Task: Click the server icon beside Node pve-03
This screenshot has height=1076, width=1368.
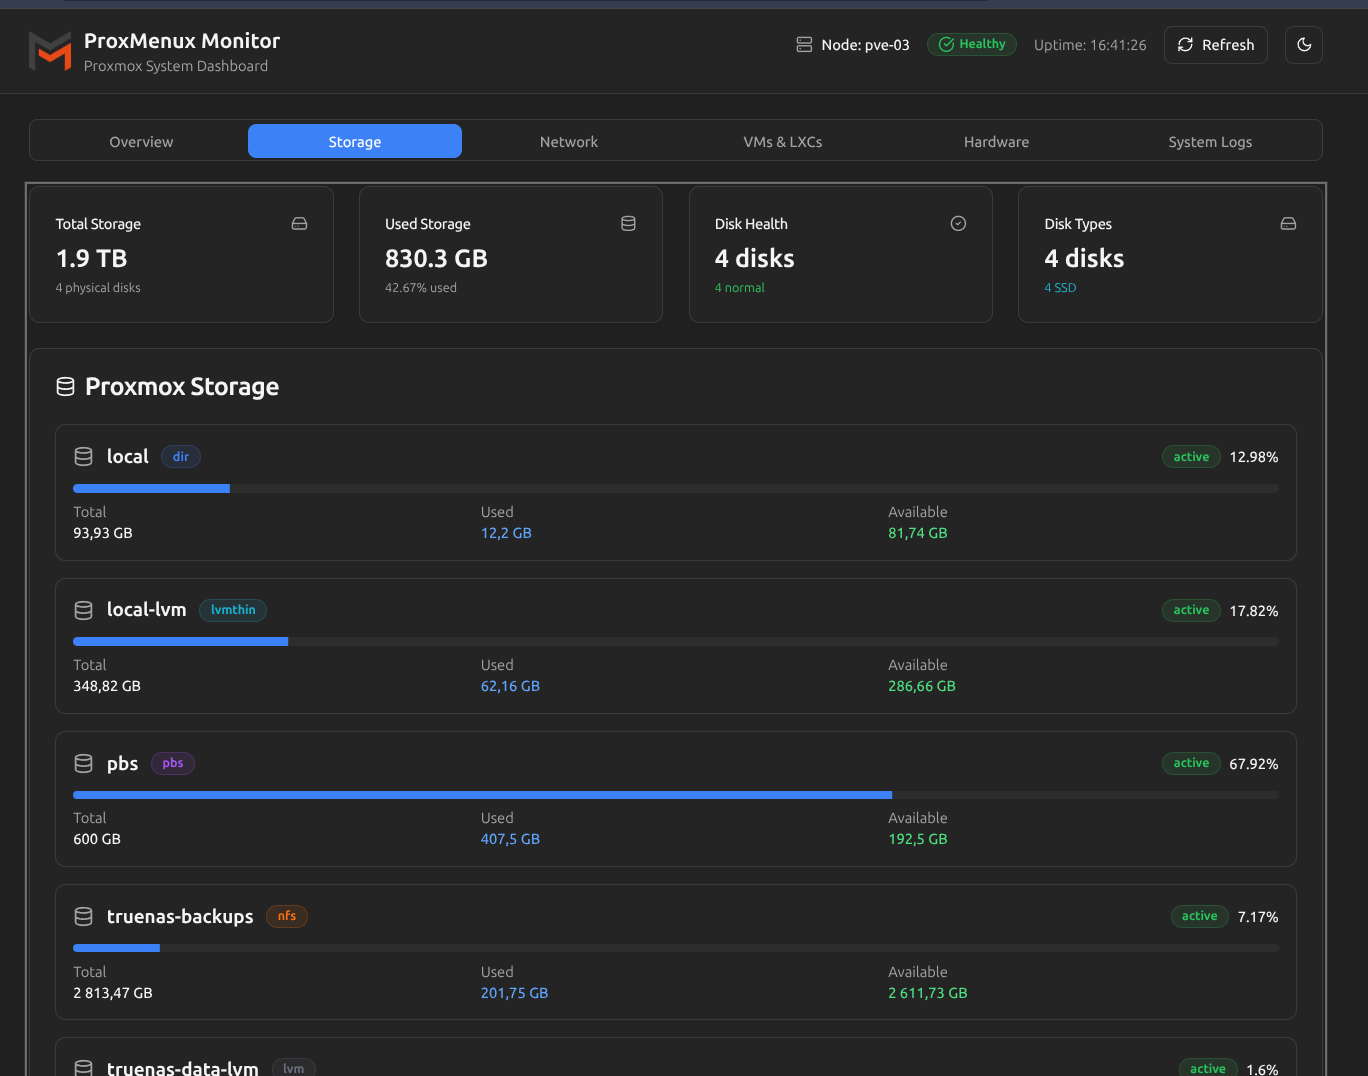Action: click(x=804, y=45)
